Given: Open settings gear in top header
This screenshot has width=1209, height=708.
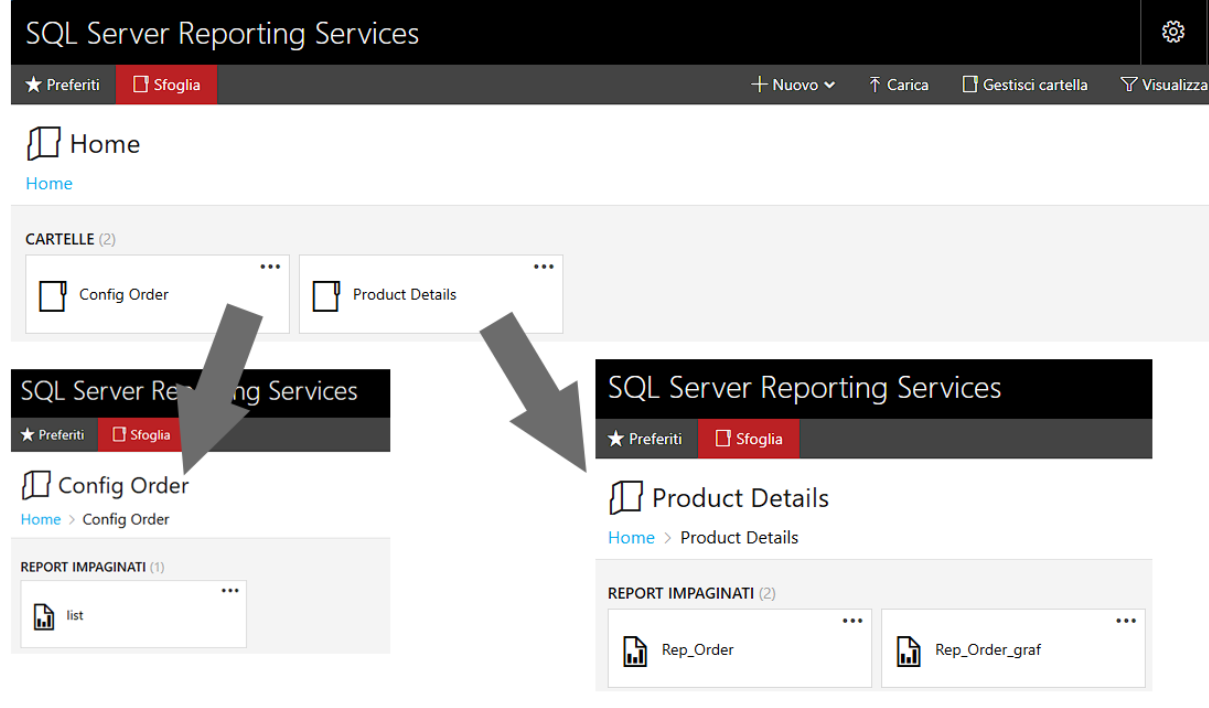Looking at the screenshot, I should coord(1173,32).
